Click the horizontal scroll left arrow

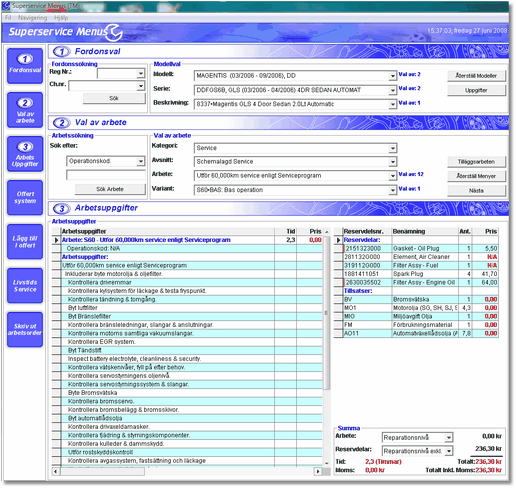56,472
